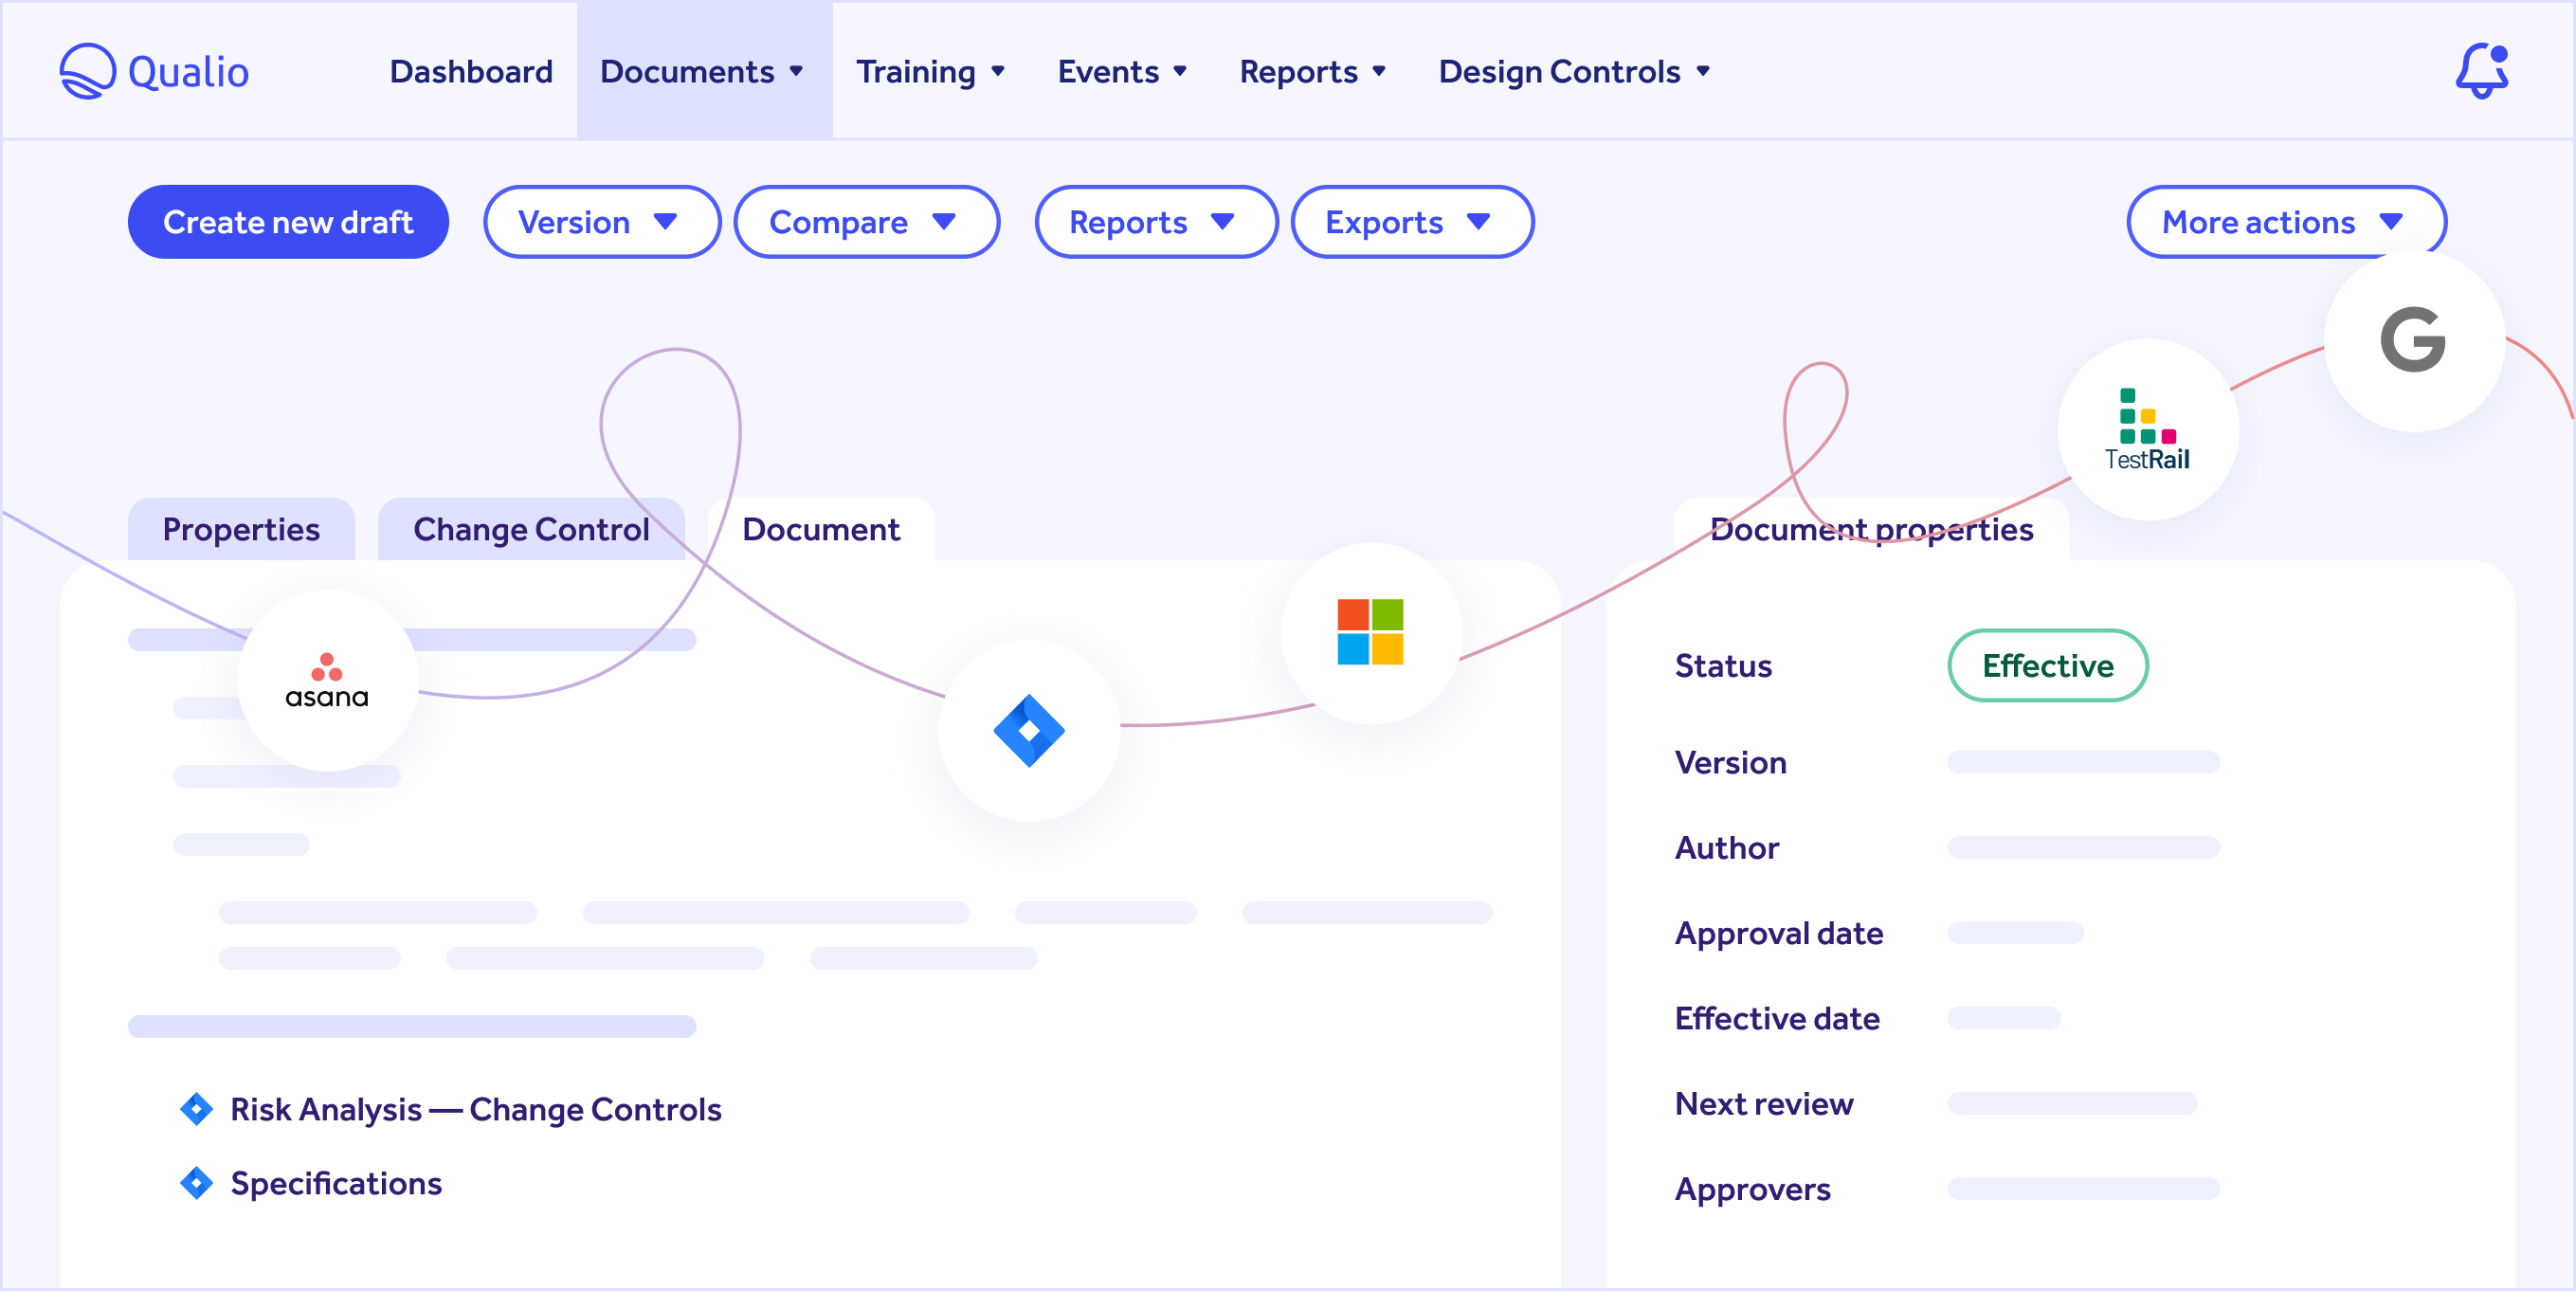Image resolution: width=2576 pixels, height=1291 pixels.
Task: Click the Asana integration icon
Action: [327, 680]
